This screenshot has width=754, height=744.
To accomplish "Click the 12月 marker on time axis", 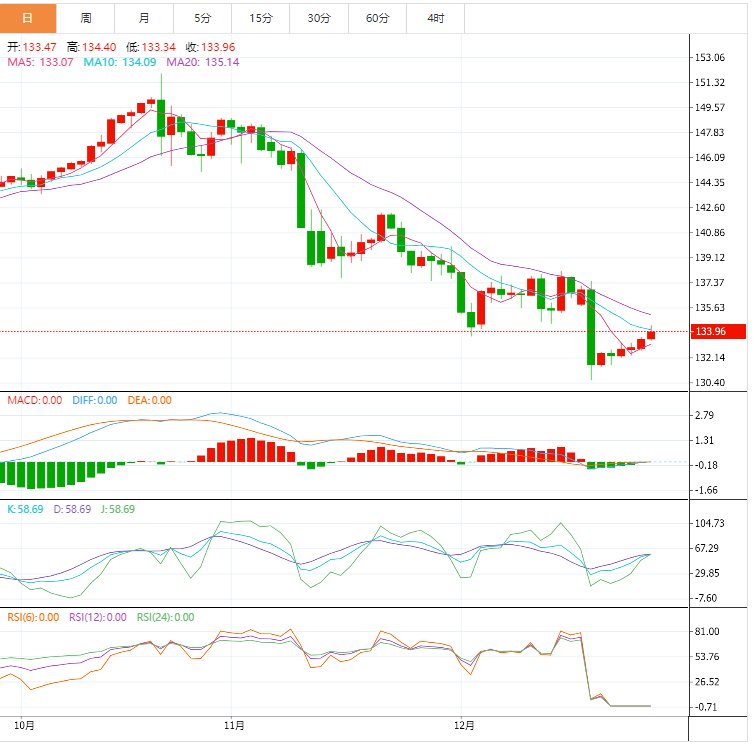I will pyautogui.click(x=463, y=724).
